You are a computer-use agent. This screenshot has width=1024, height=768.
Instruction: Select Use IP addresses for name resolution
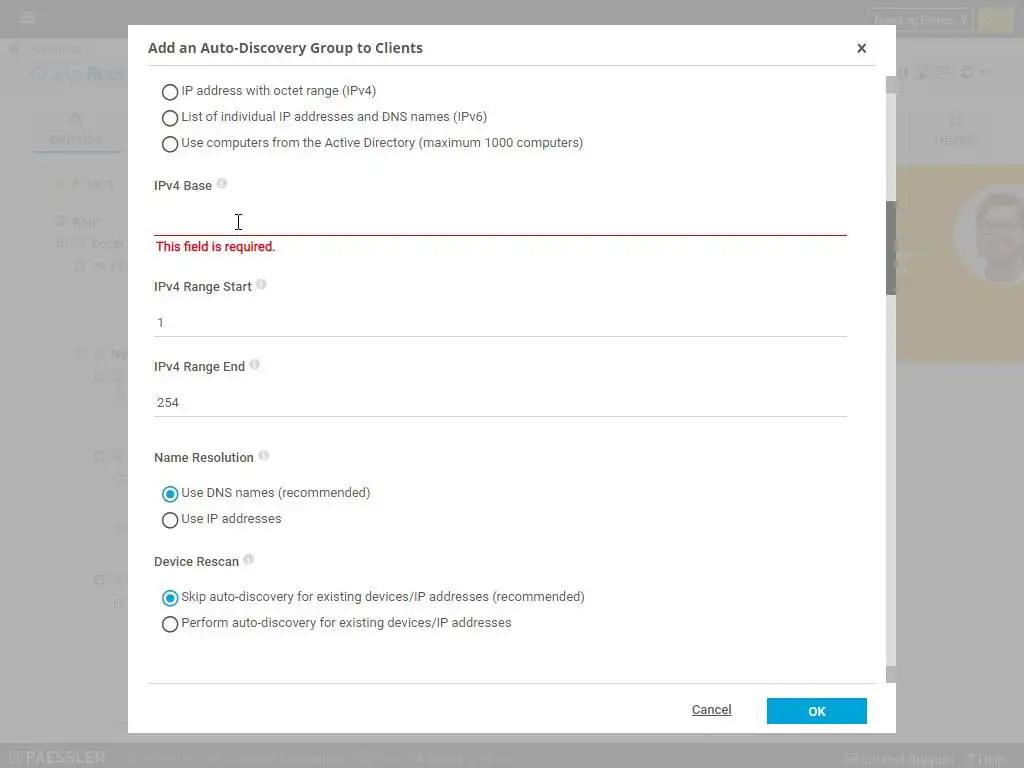click(170, 520)
